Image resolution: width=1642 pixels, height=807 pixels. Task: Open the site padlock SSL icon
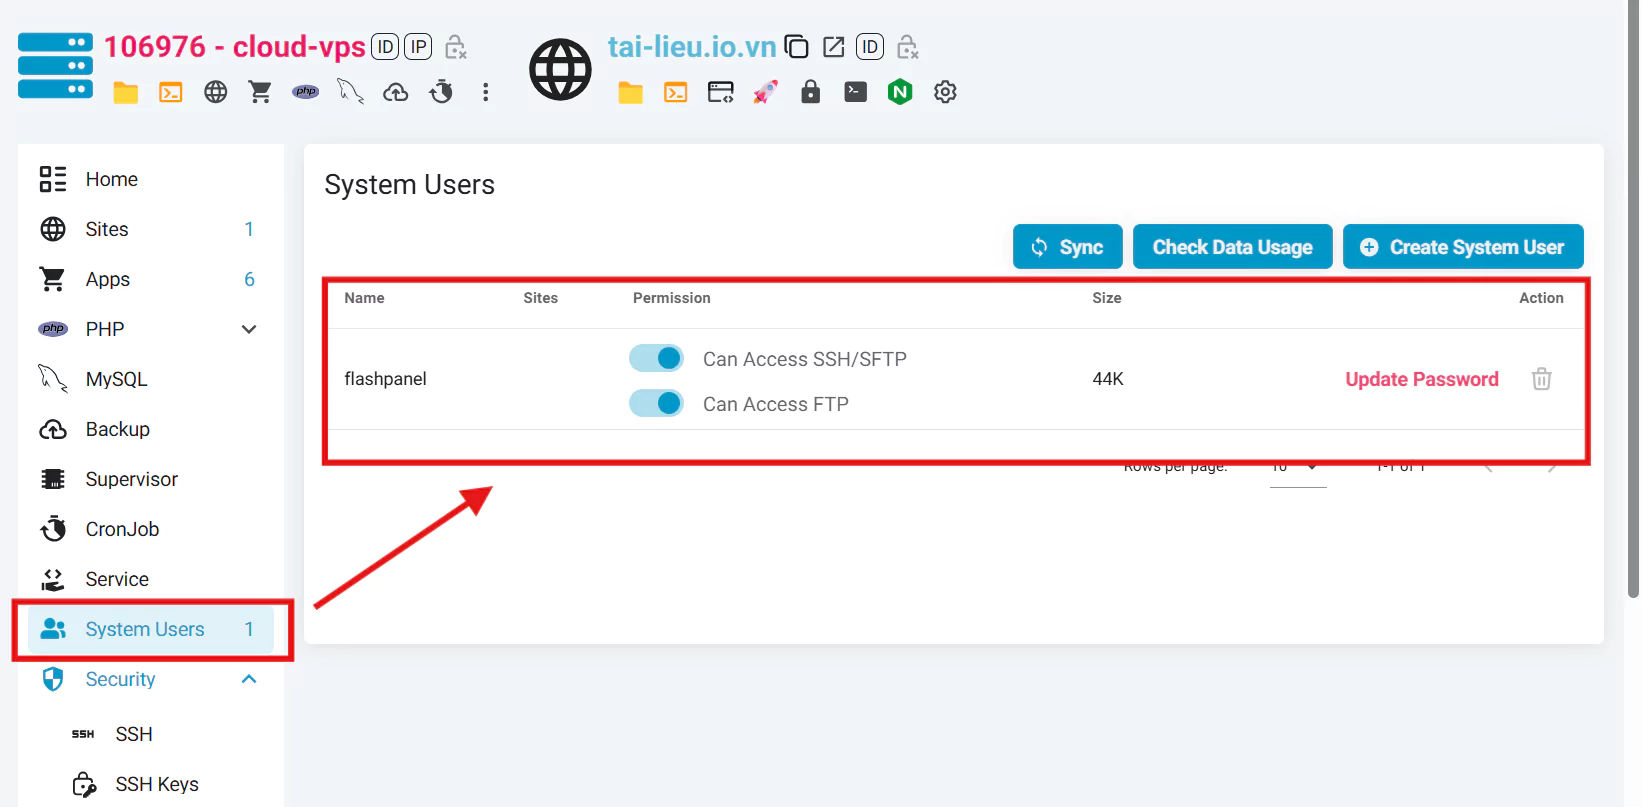(x=810, y=92)
